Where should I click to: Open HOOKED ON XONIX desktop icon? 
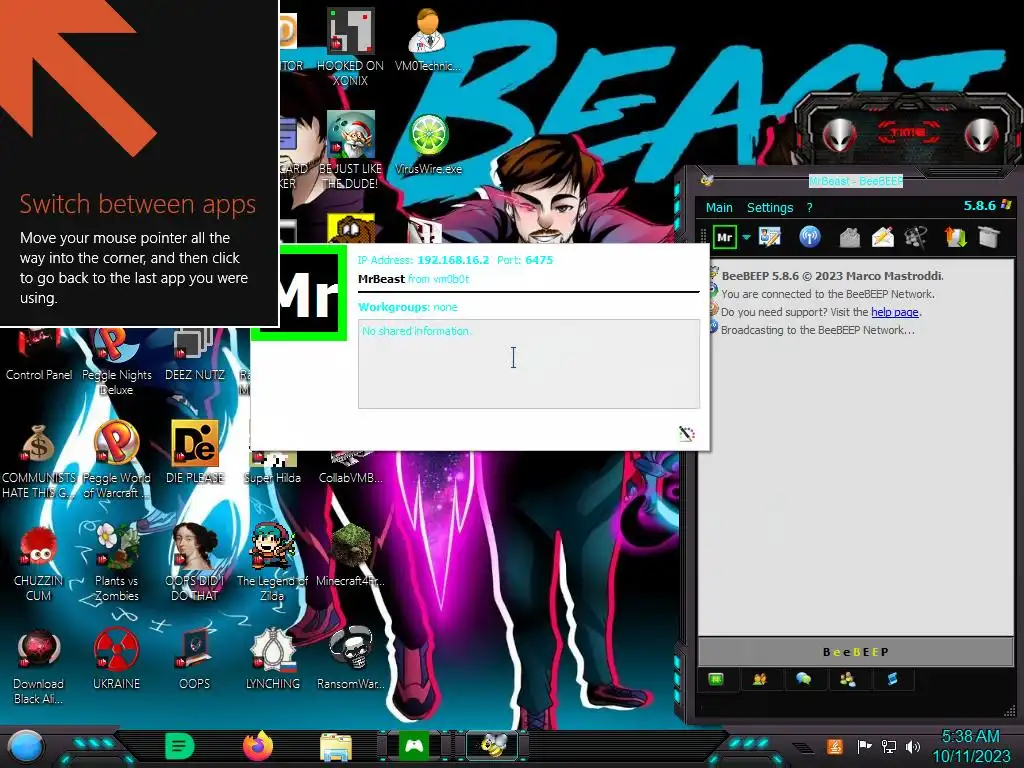click(350, 47)
